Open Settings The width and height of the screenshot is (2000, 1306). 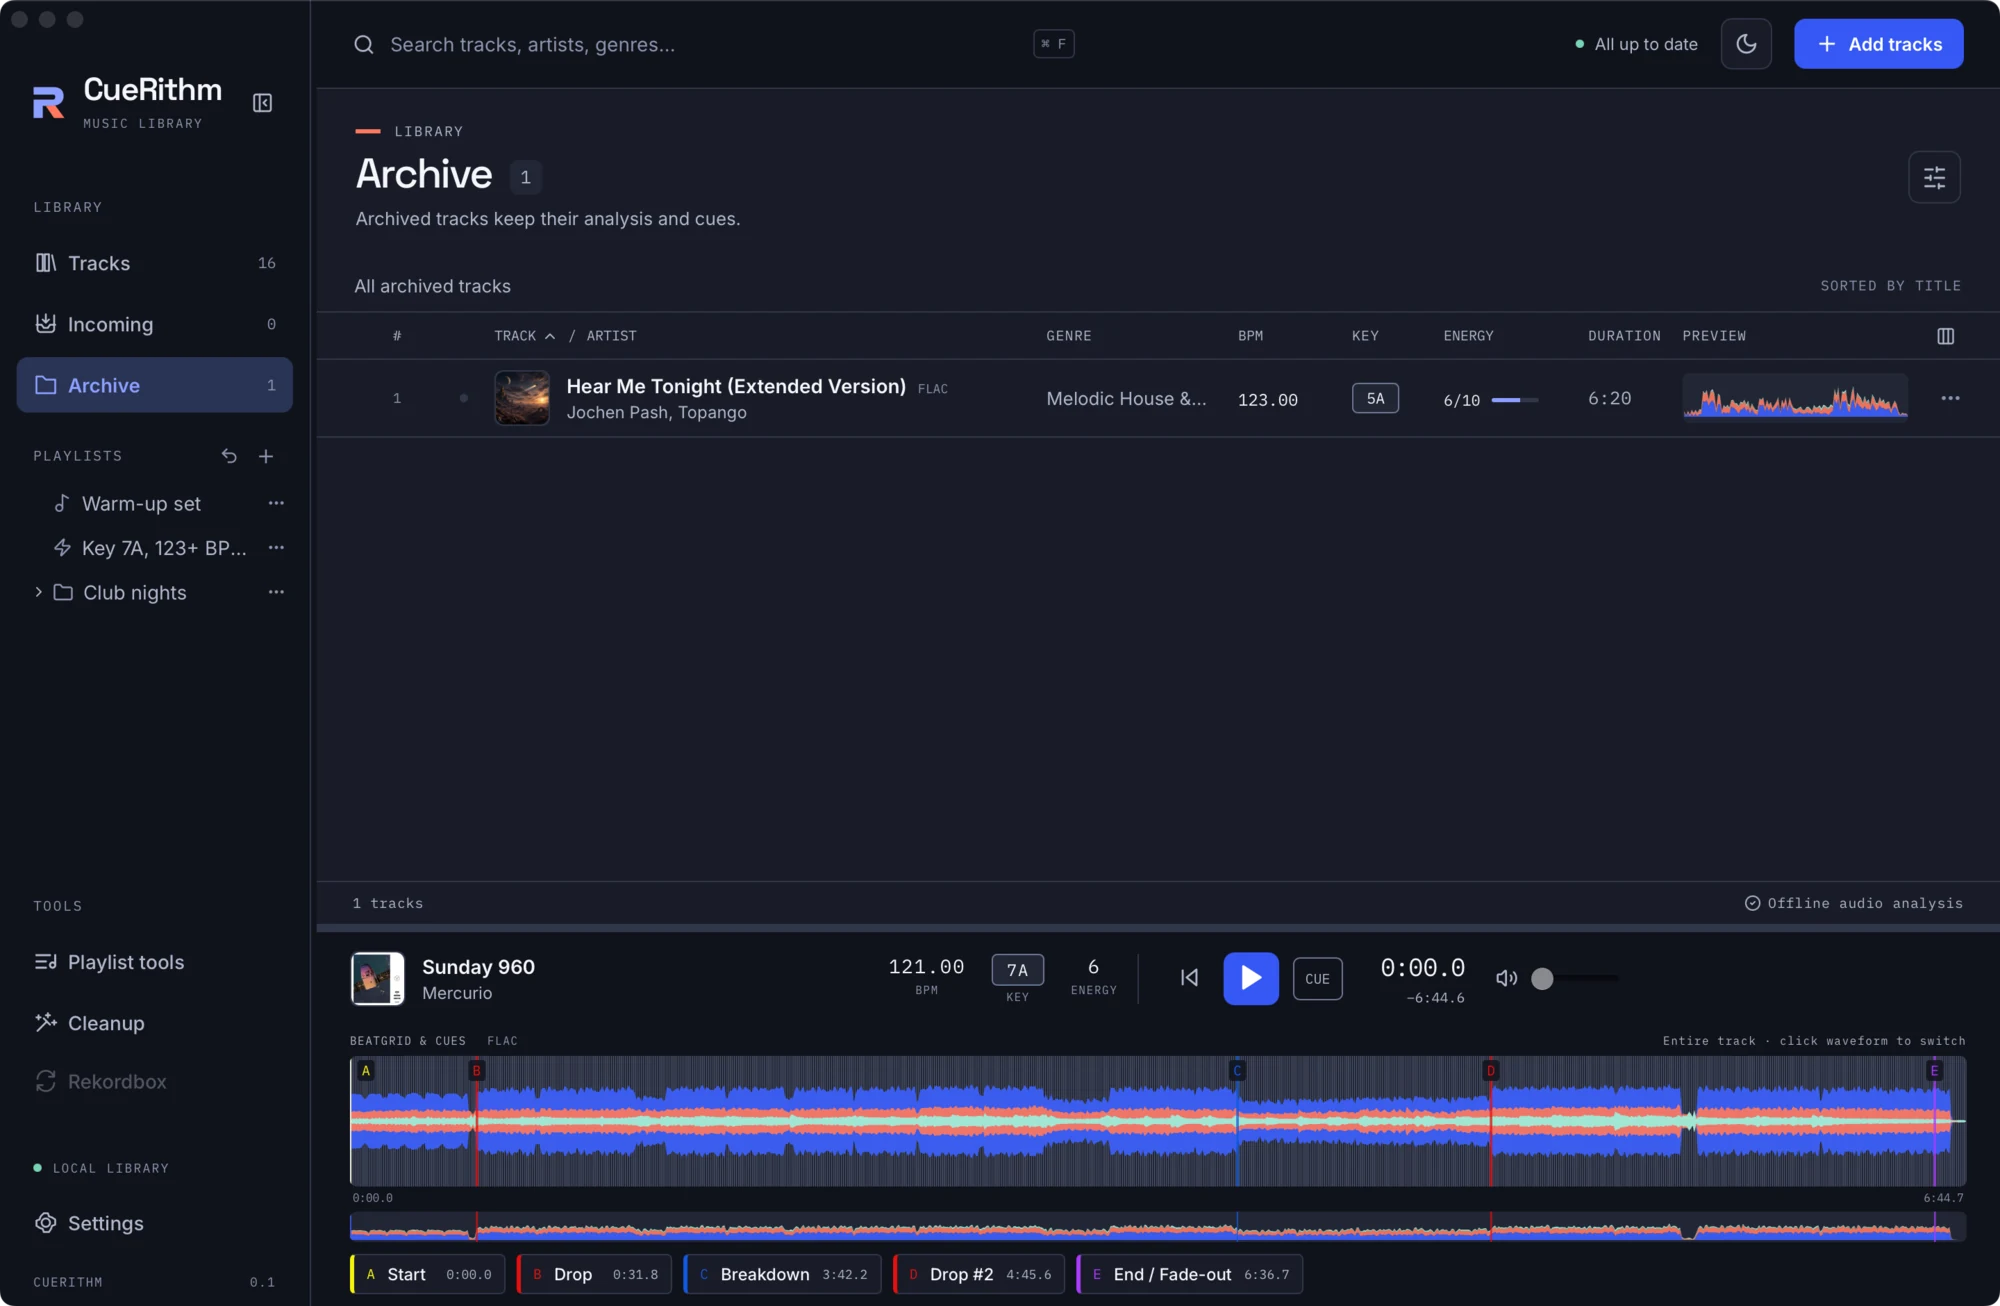coord(155,1223)
